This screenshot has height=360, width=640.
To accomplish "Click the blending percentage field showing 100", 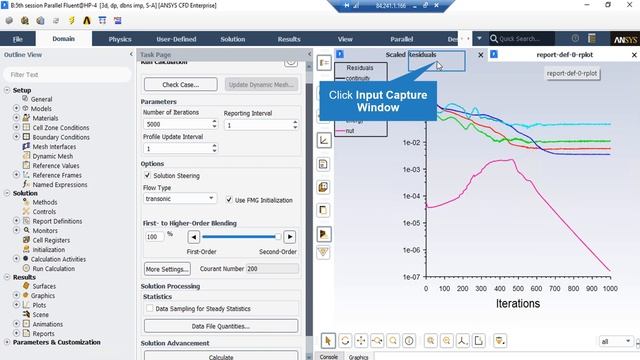I will pos(154,237).
